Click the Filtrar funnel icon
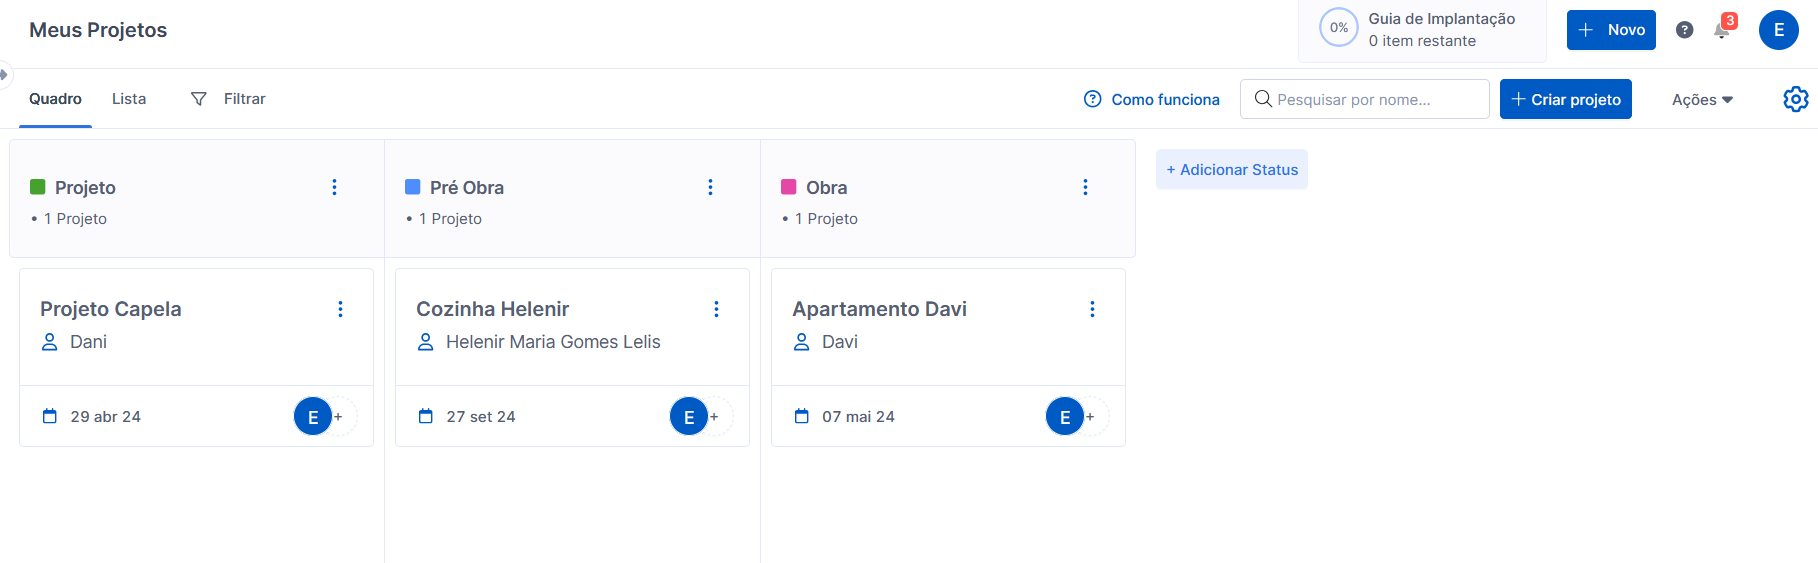Viewport: 1818px width, 563px height. 199,99
